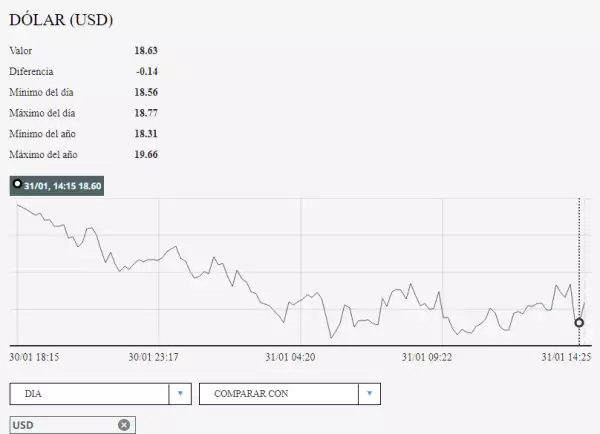Click the 31/01 14:25 axis label
The width and height of the screenshot is (600, 434).
(566, 356)
